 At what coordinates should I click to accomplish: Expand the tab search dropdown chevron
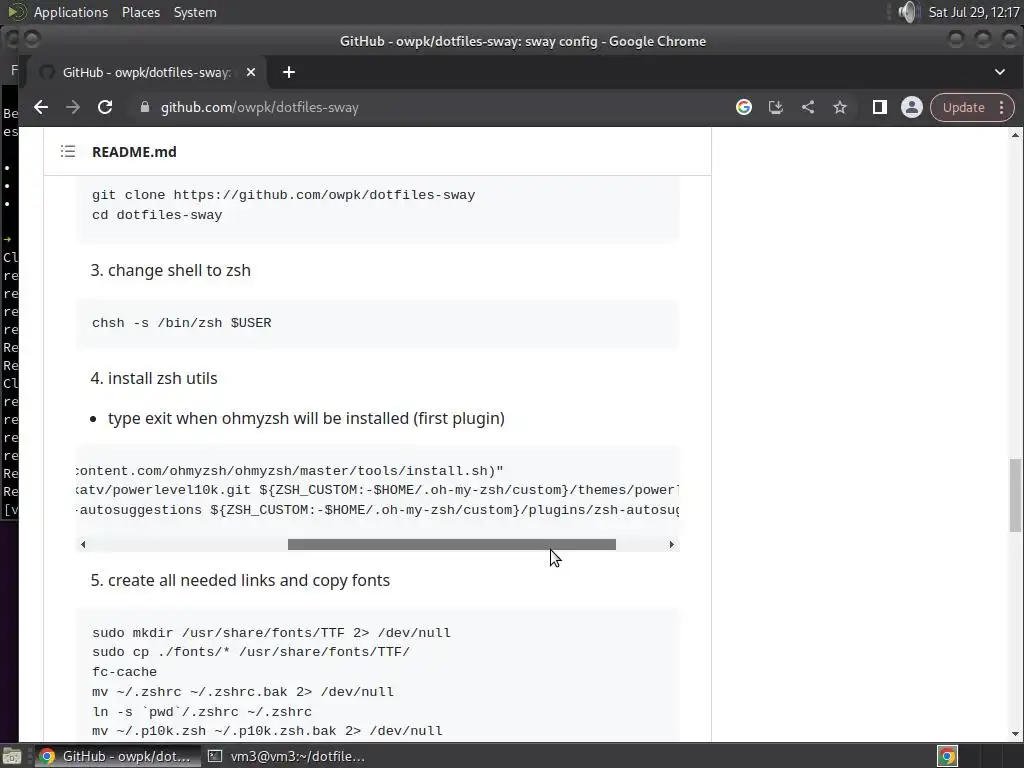tap(1000, 72)
